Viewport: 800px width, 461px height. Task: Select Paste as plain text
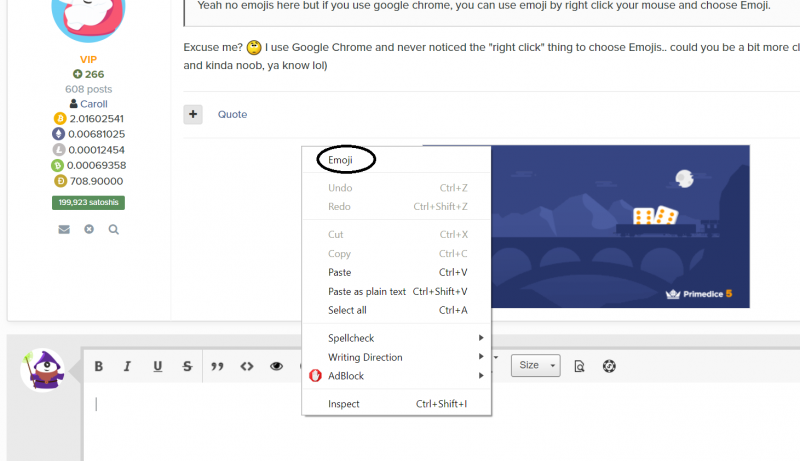[397, 291]
